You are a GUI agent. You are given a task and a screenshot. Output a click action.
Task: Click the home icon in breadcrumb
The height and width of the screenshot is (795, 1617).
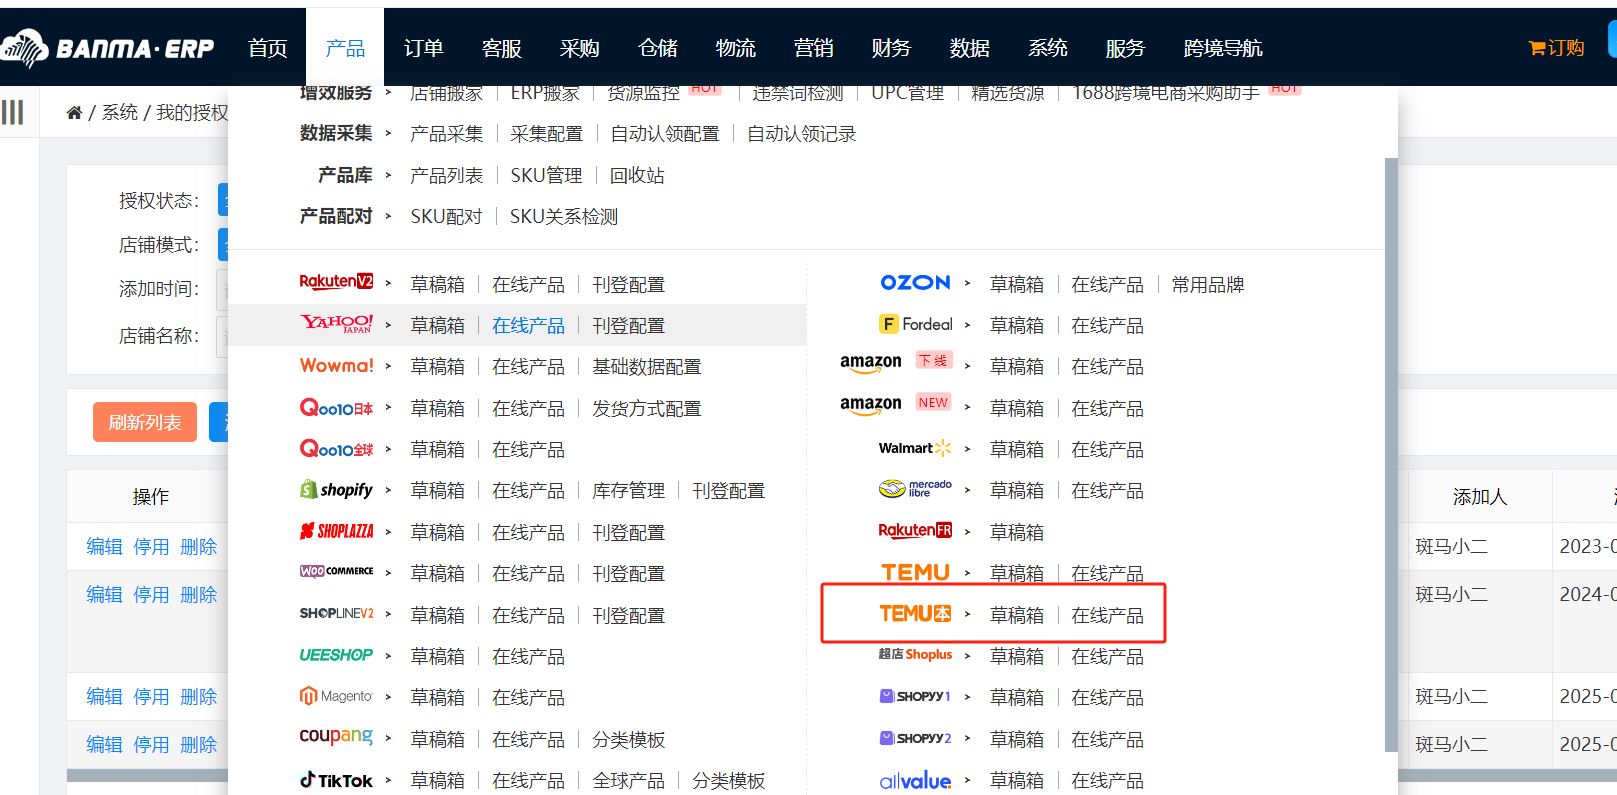[74, 113]
